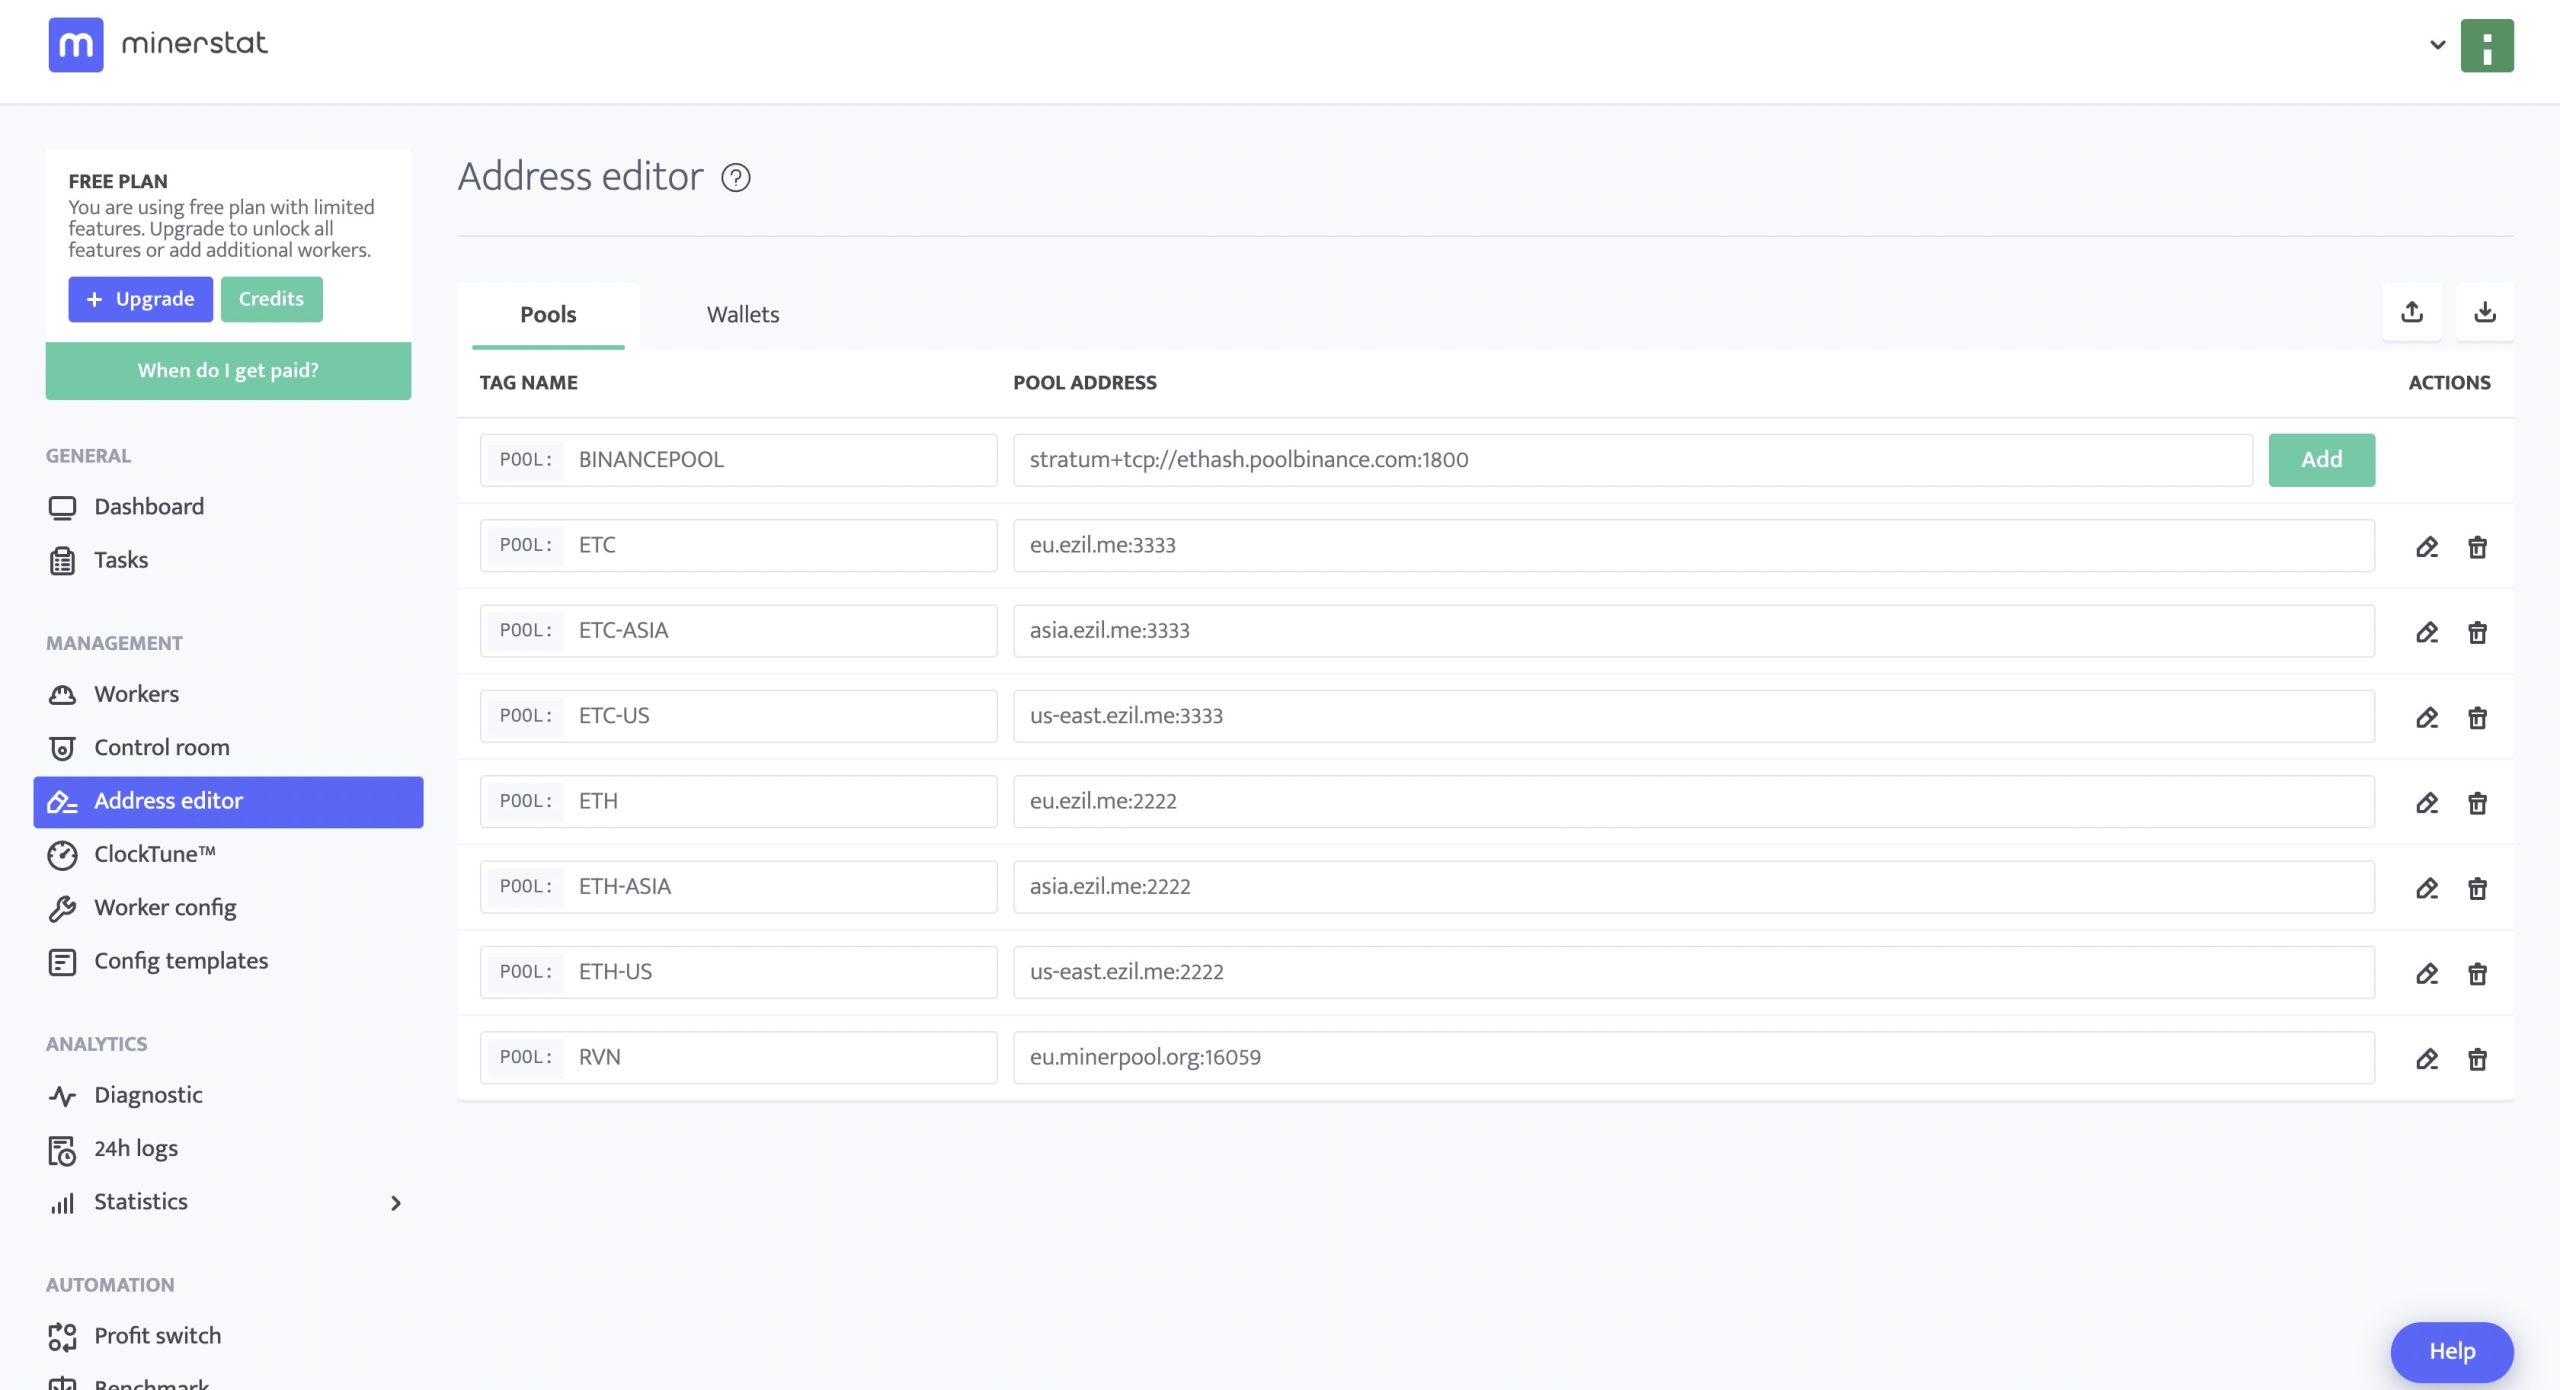Delete the RVN pool with trash icon
Viewport: 2560px width, 1390px height.
point(2477,1058)
